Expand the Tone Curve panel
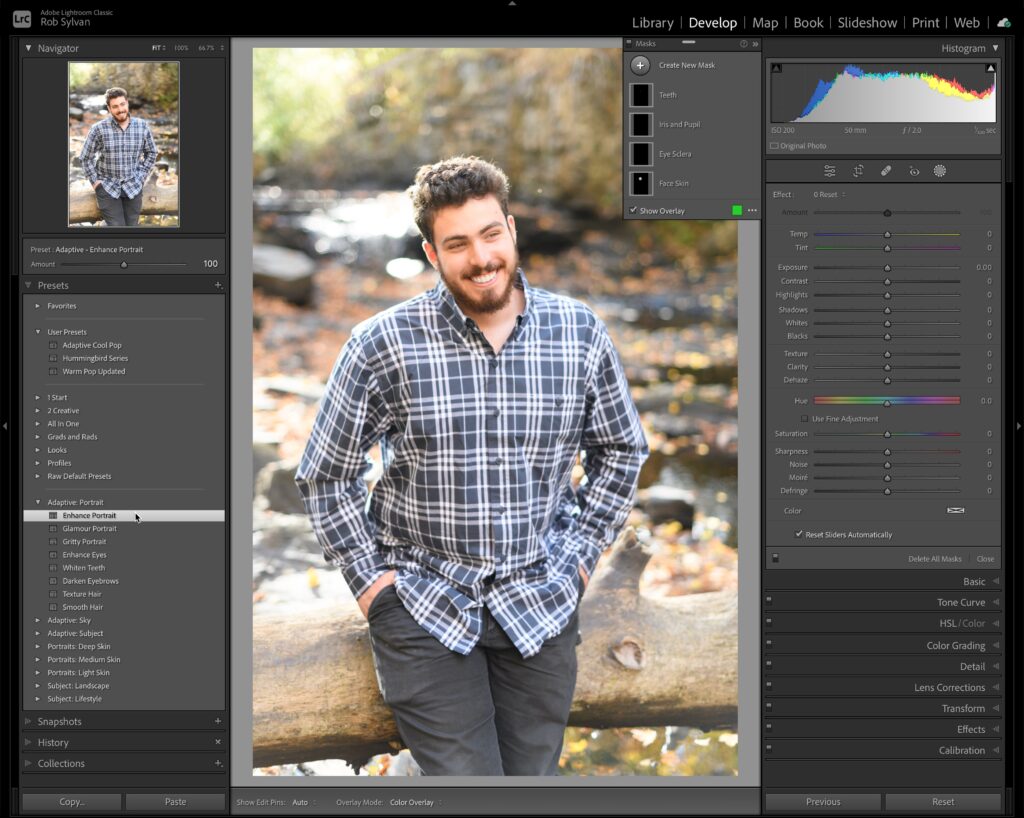1024x818 pixels. [961, 603]
